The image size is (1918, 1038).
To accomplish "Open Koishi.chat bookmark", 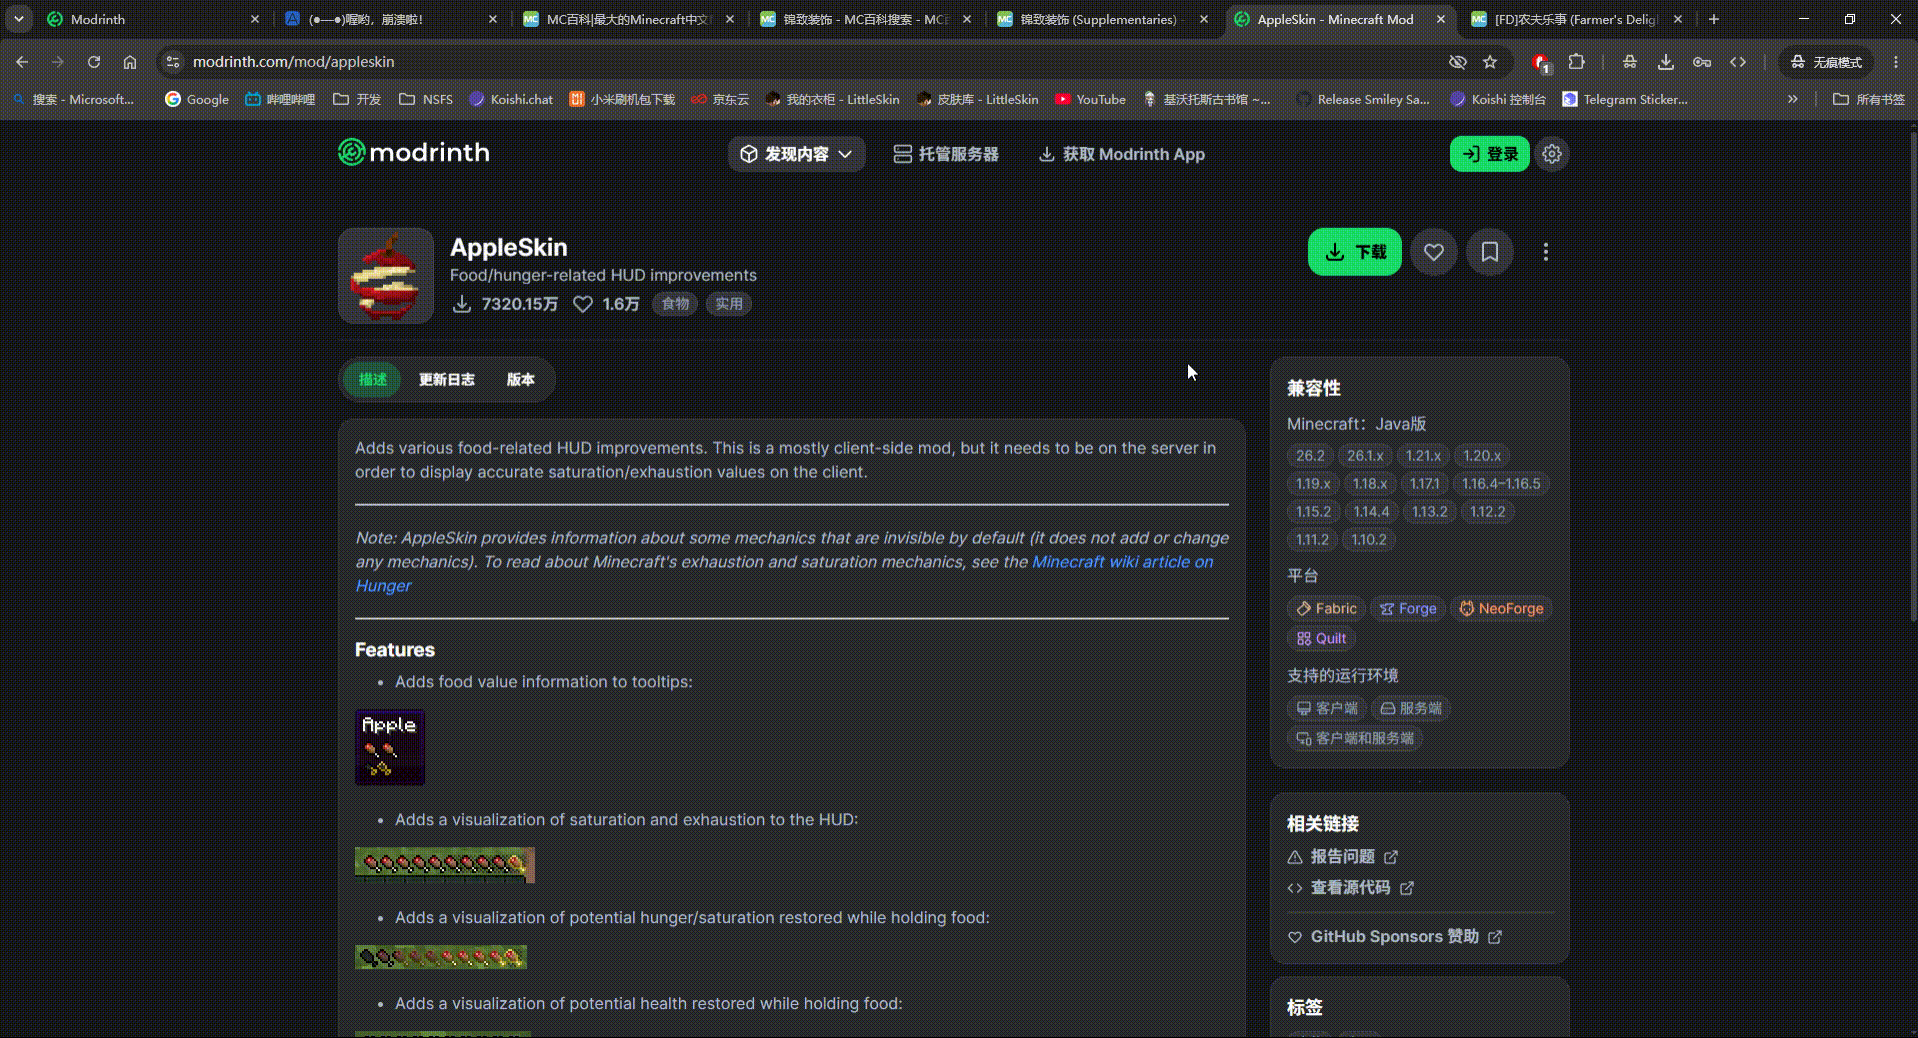I will [511, 99].
